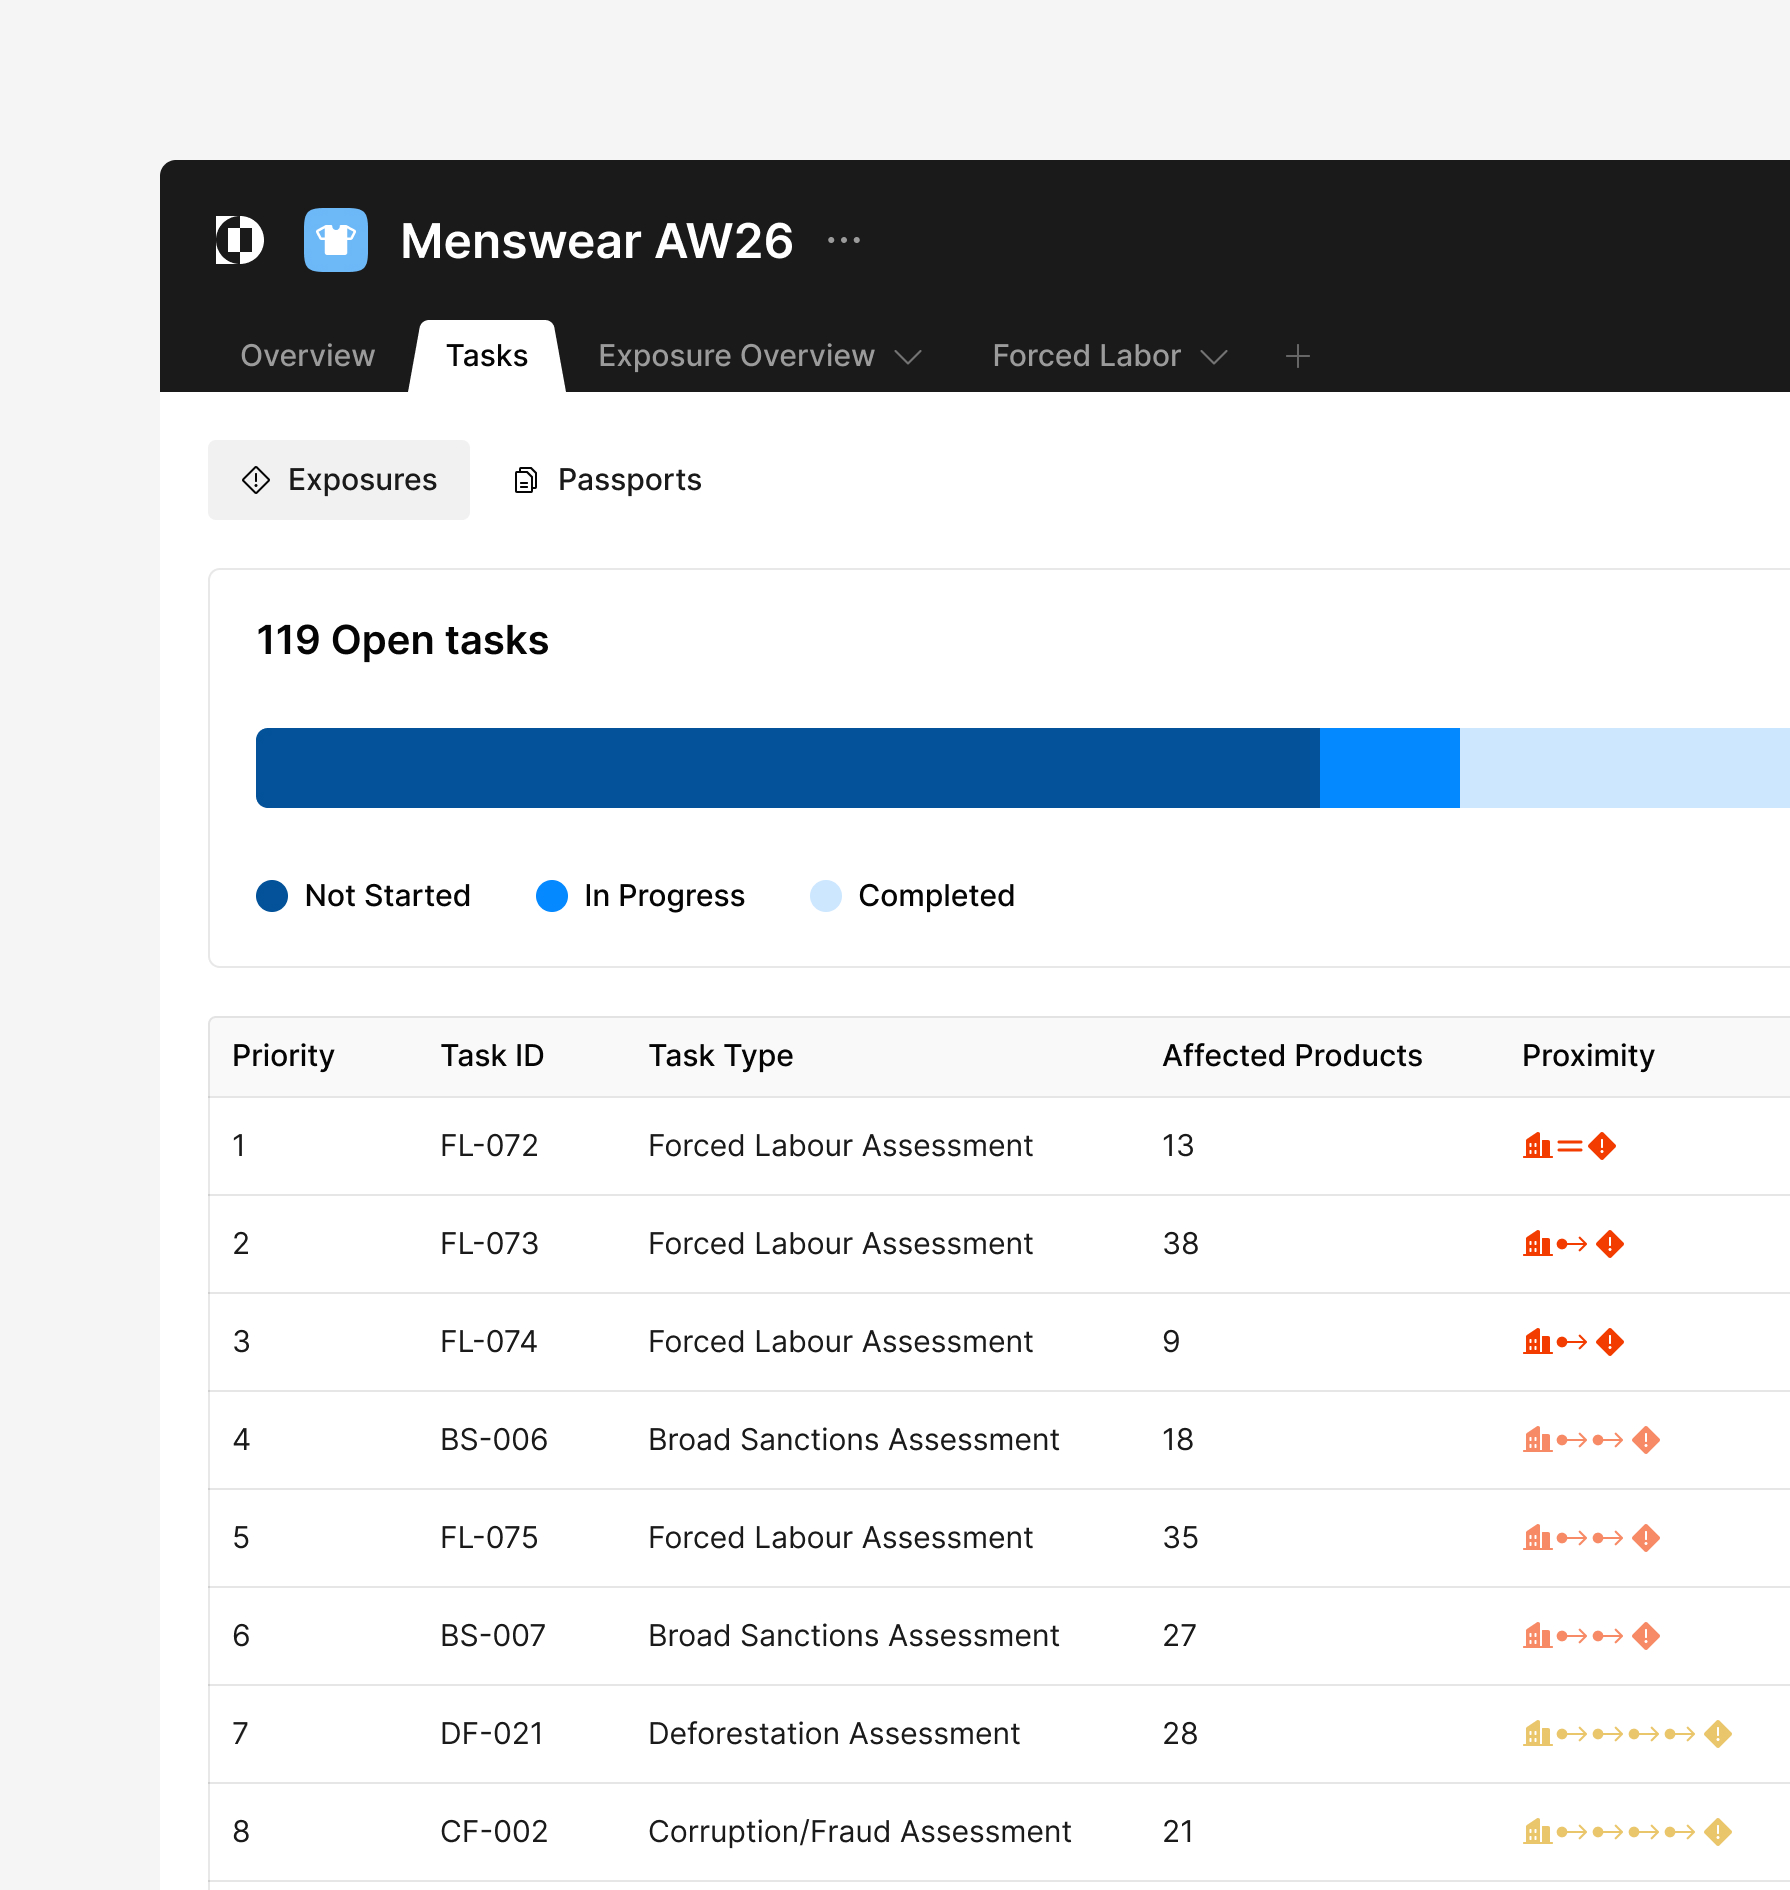Image resolution: width=1790 pixels, height=1890 pixels.
Task: Click proximity icon for task BS-006
Action: [x=1591, y=1440]
